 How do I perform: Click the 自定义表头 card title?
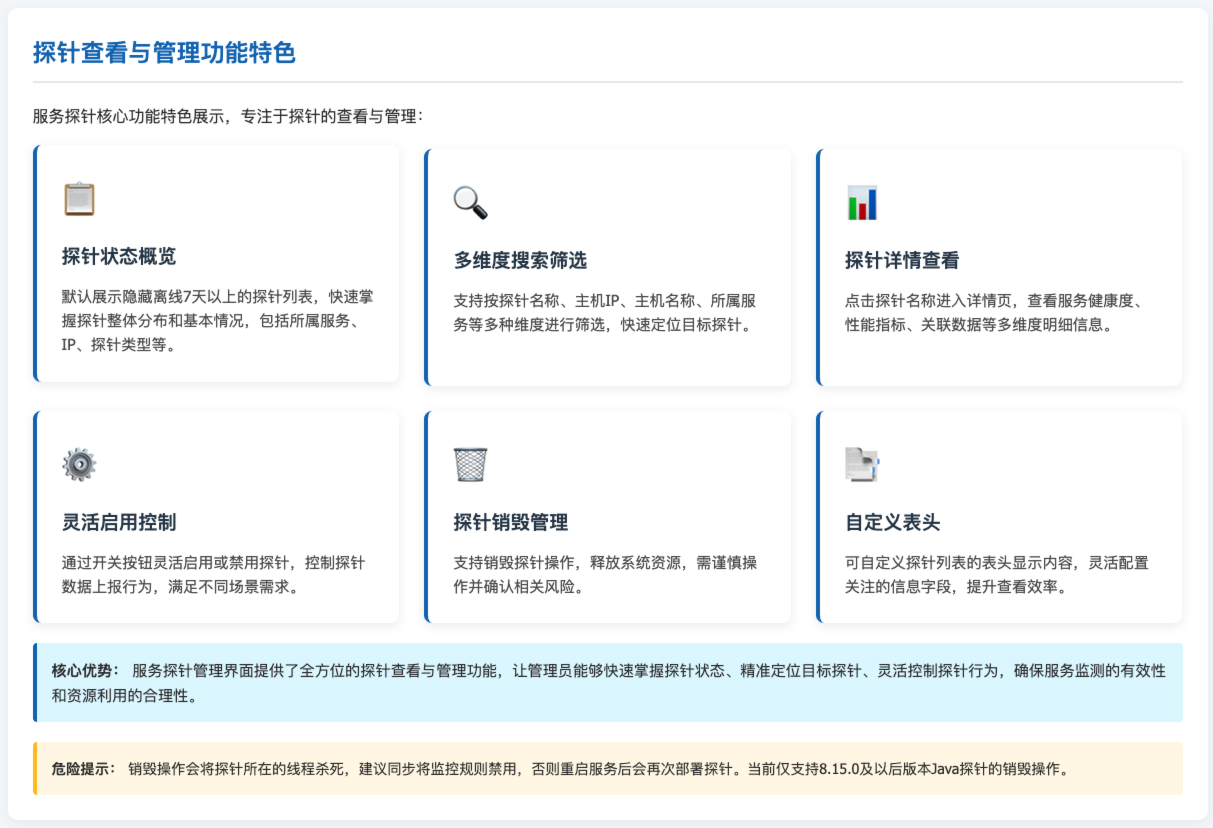[892, 522]
